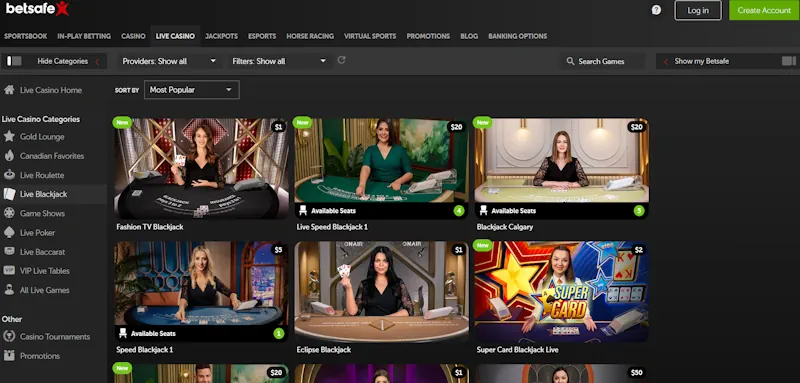Toggle the Hide Categories switch
Screen dimensions: 800x383
(14, 61)
